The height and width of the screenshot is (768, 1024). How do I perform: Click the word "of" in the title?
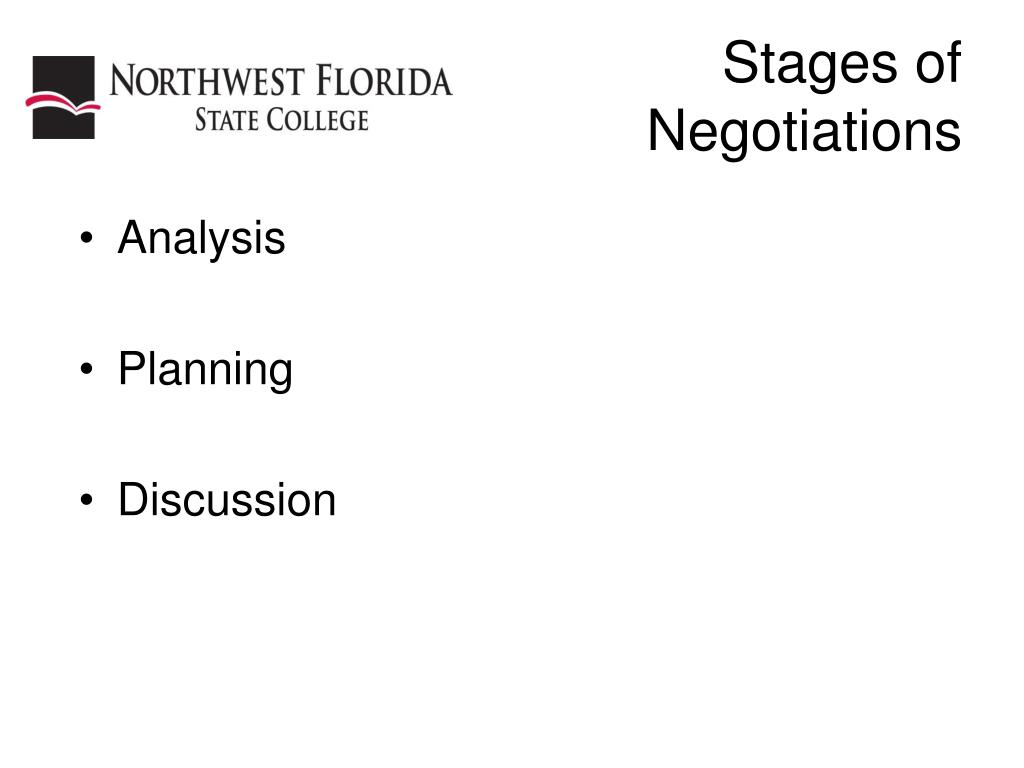point(938,64)
